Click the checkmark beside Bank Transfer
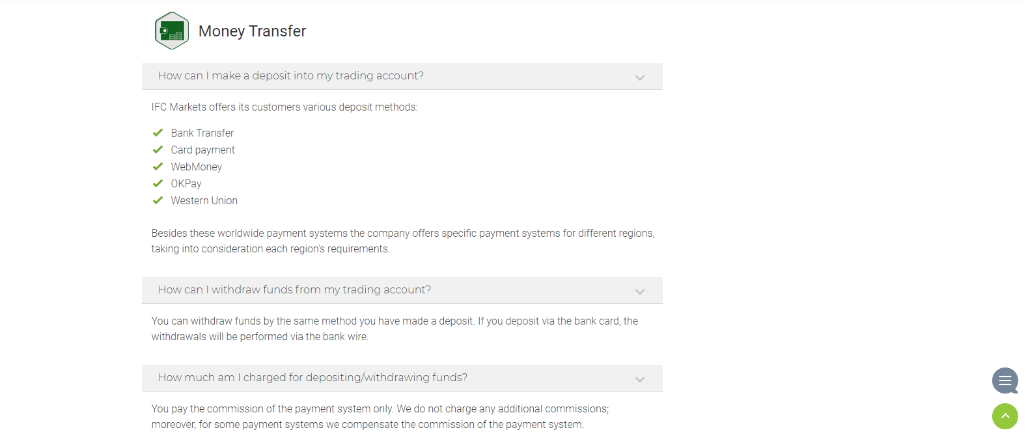Screen dimensions: 1026x441 tap(157, 133)
